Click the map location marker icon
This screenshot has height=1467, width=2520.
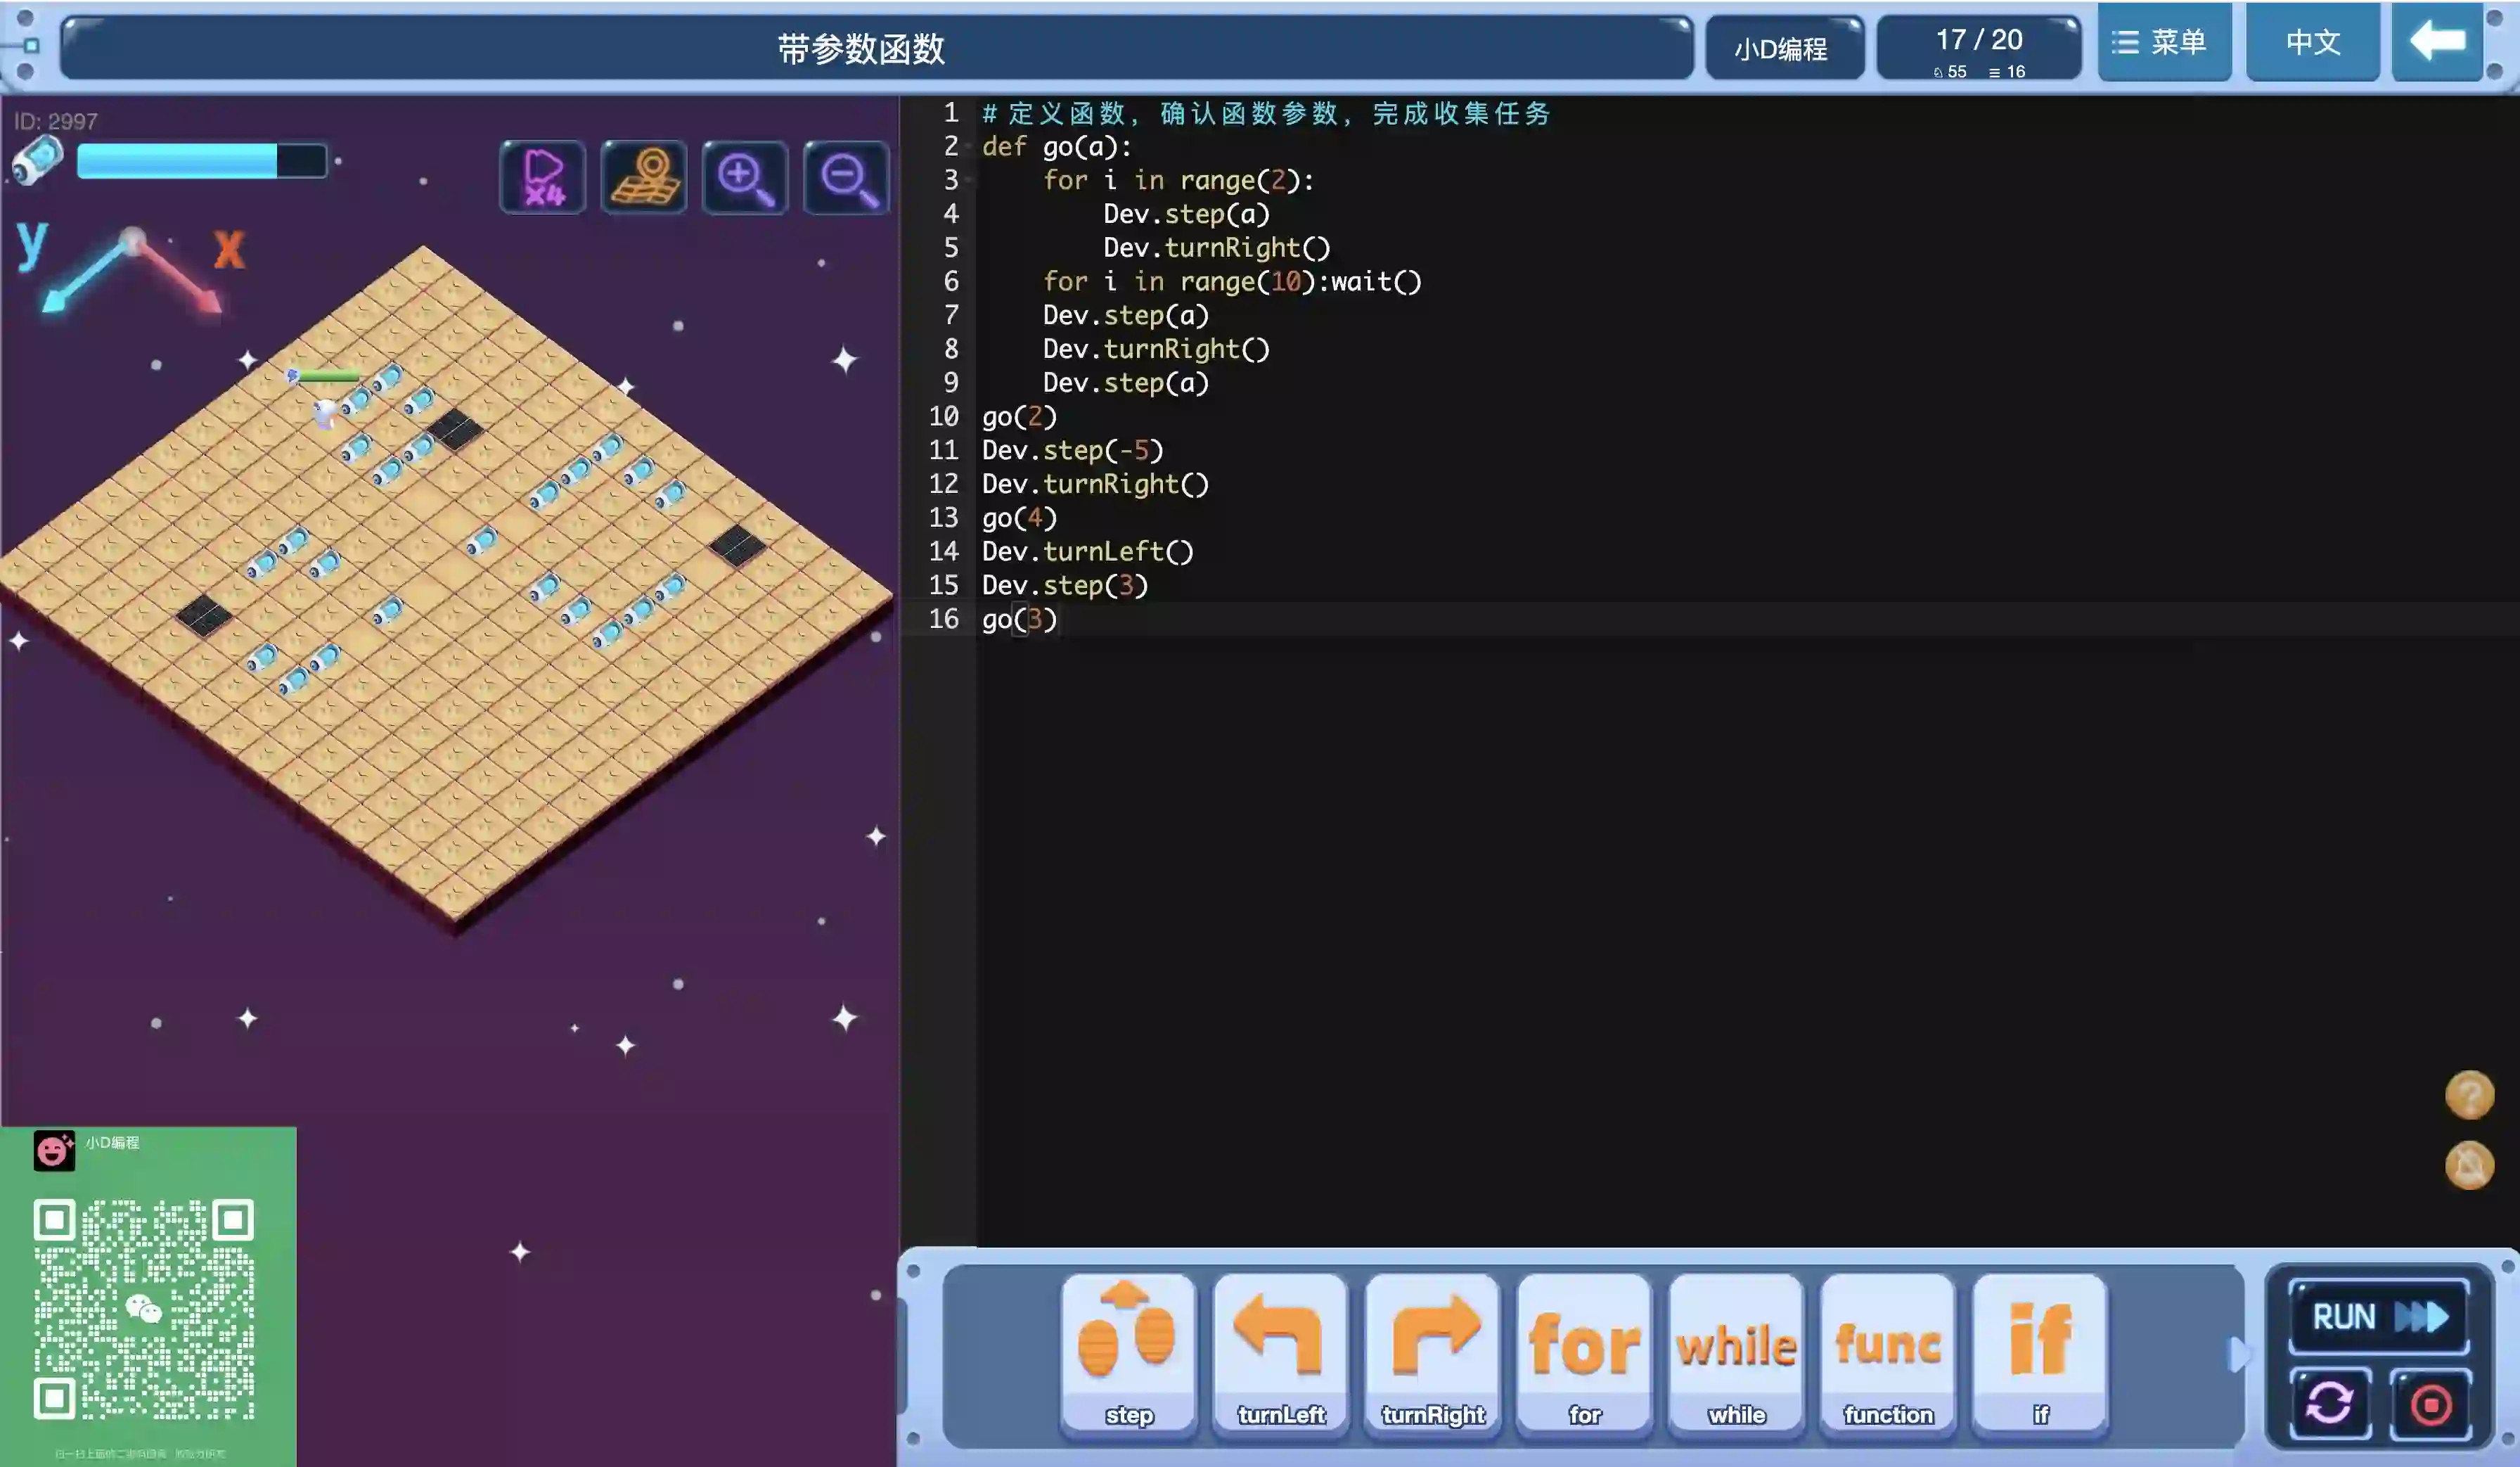click(x=644, y=177)
